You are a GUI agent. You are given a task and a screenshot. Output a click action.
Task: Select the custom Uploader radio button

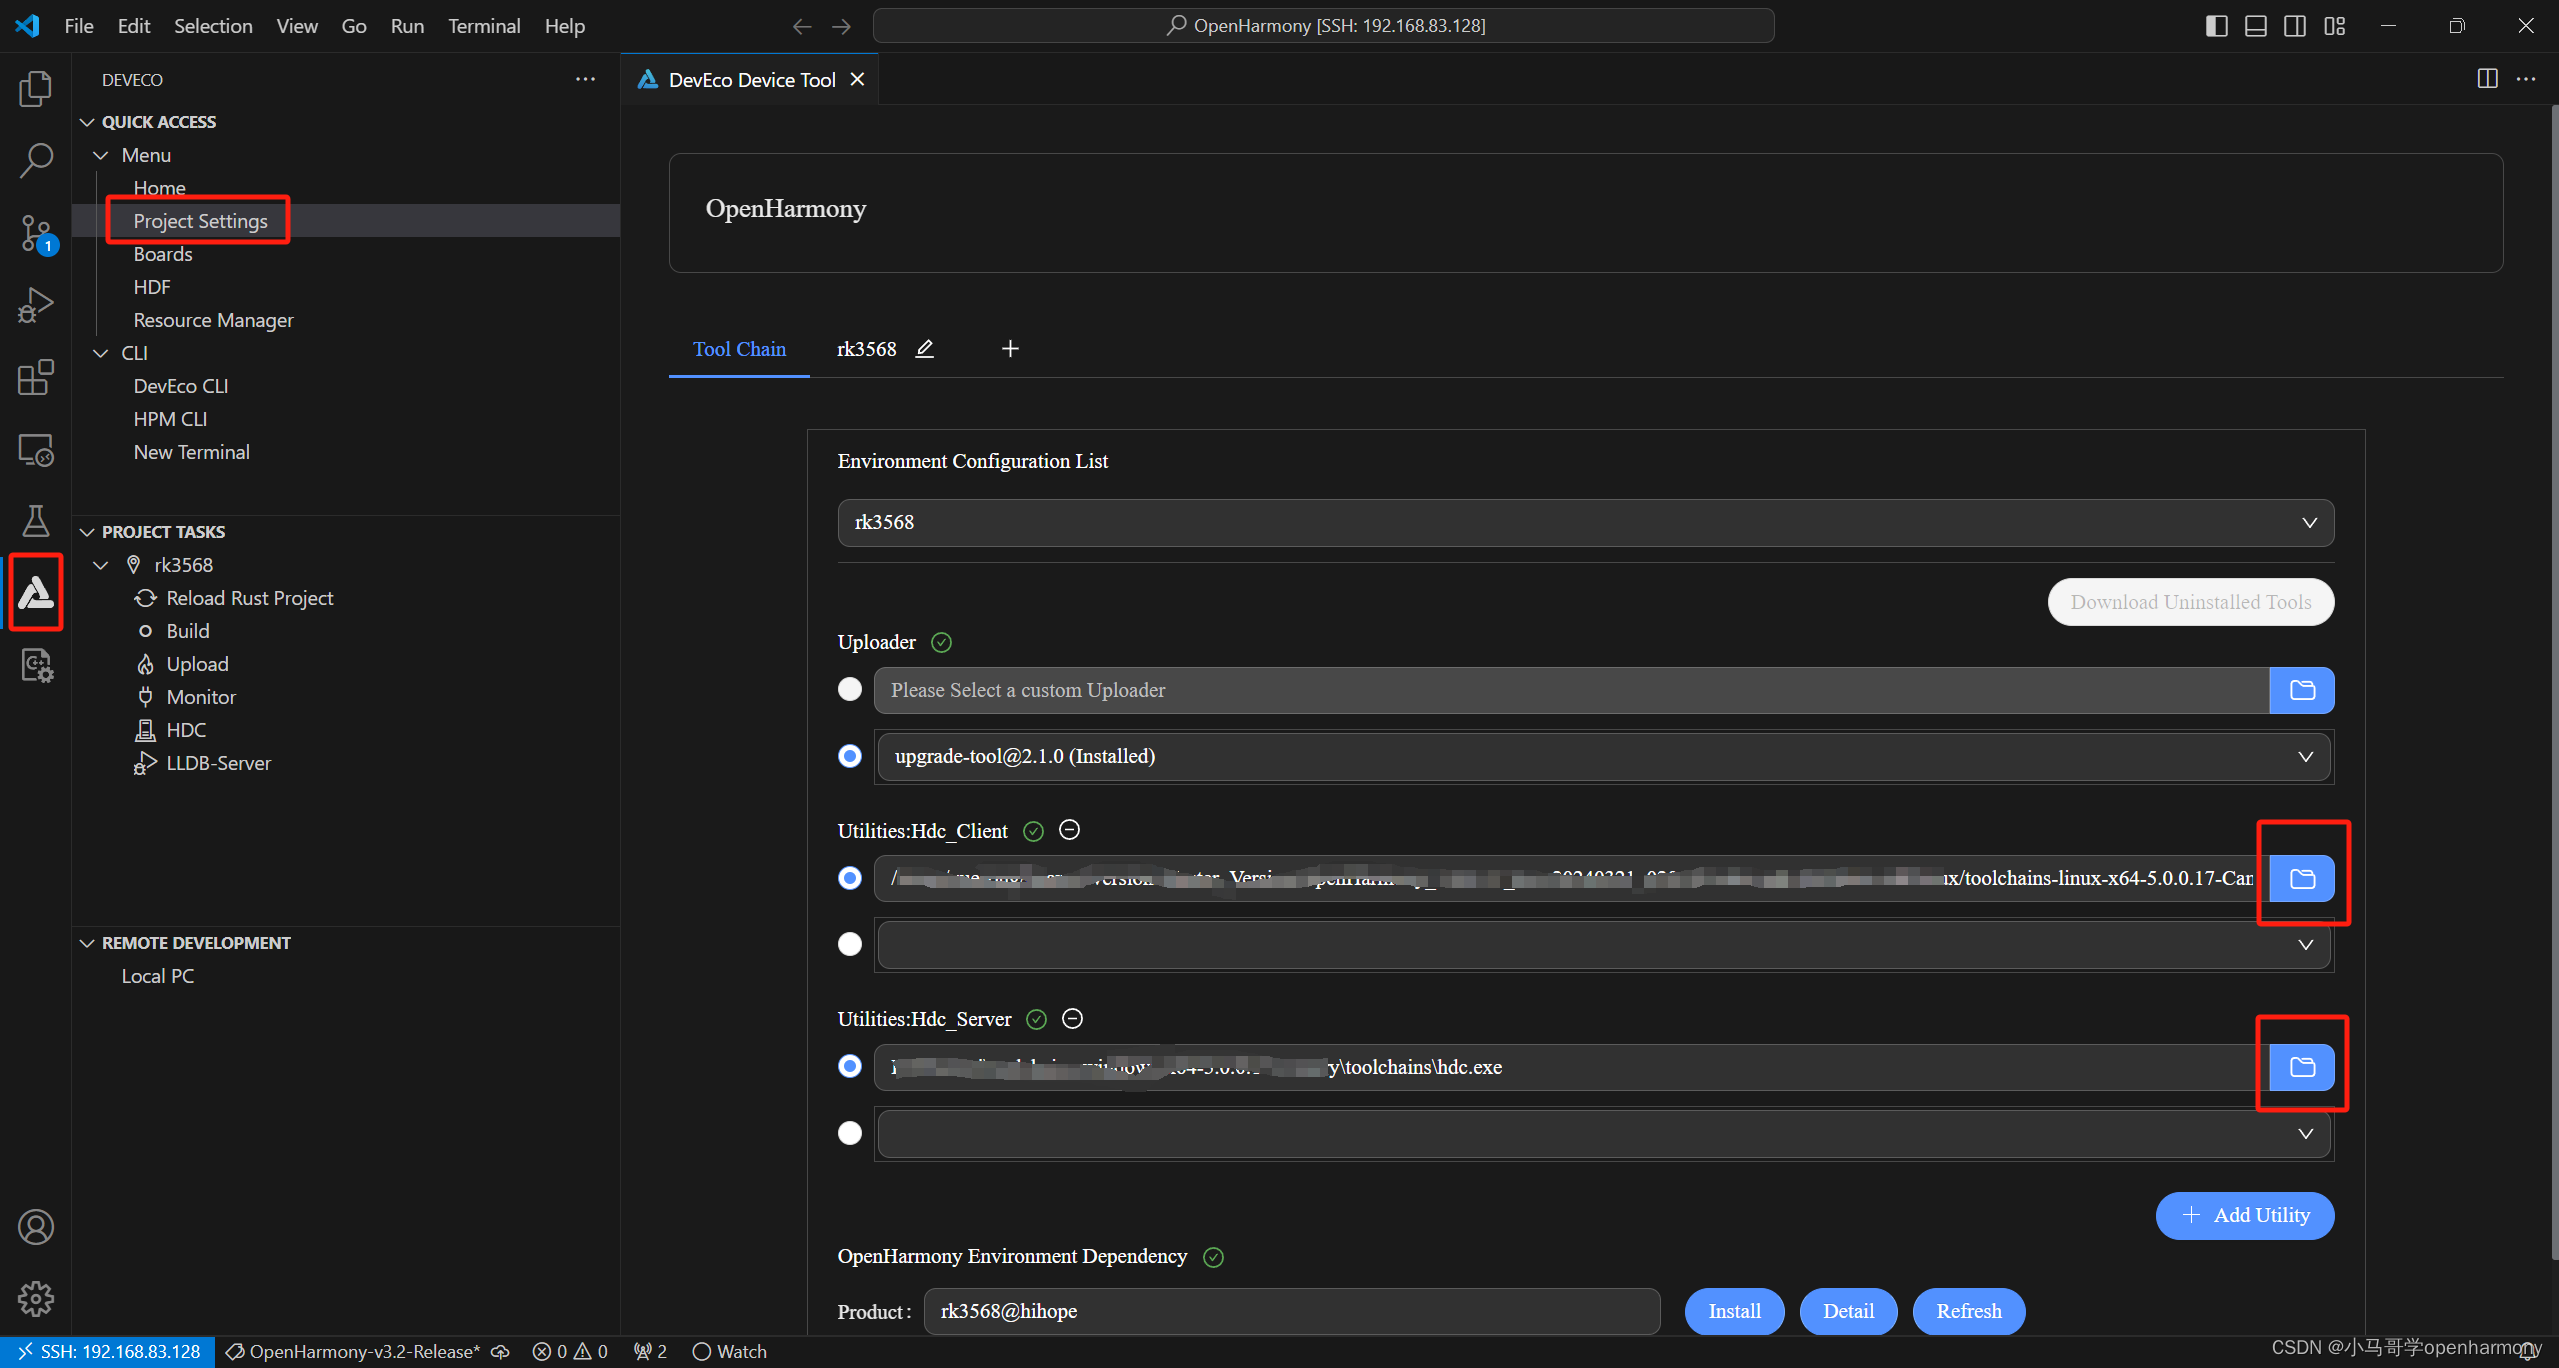(850, 689)
